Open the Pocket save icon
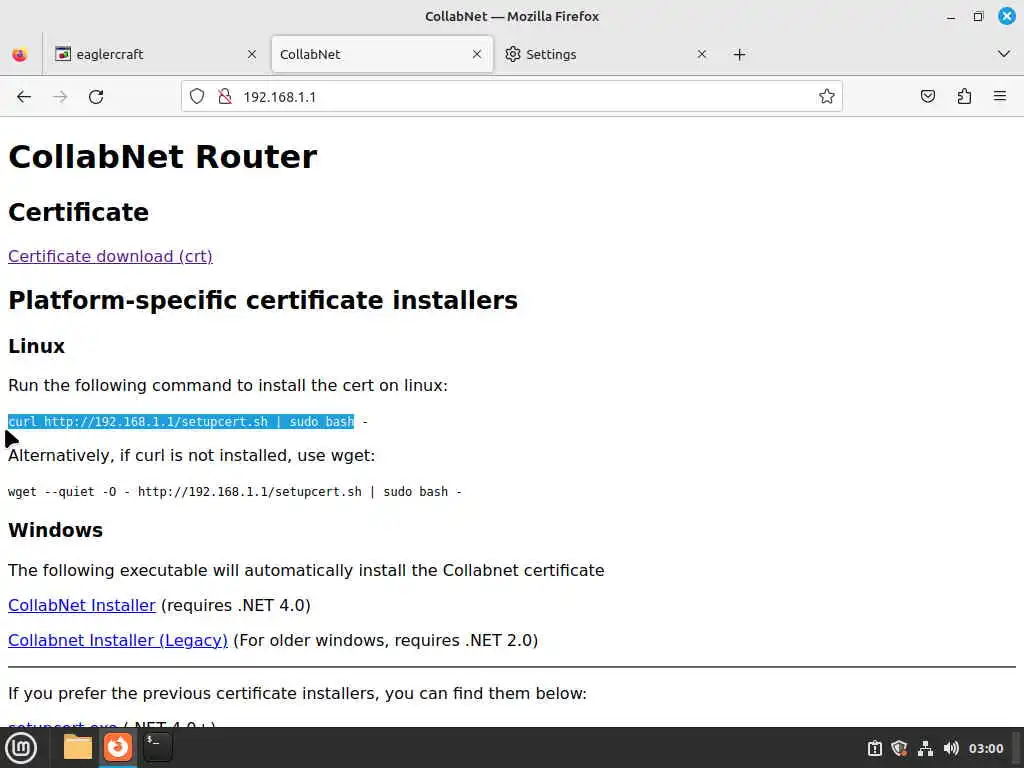Image resolution: width=1024 pixels, height=768 pixels. 927,97
